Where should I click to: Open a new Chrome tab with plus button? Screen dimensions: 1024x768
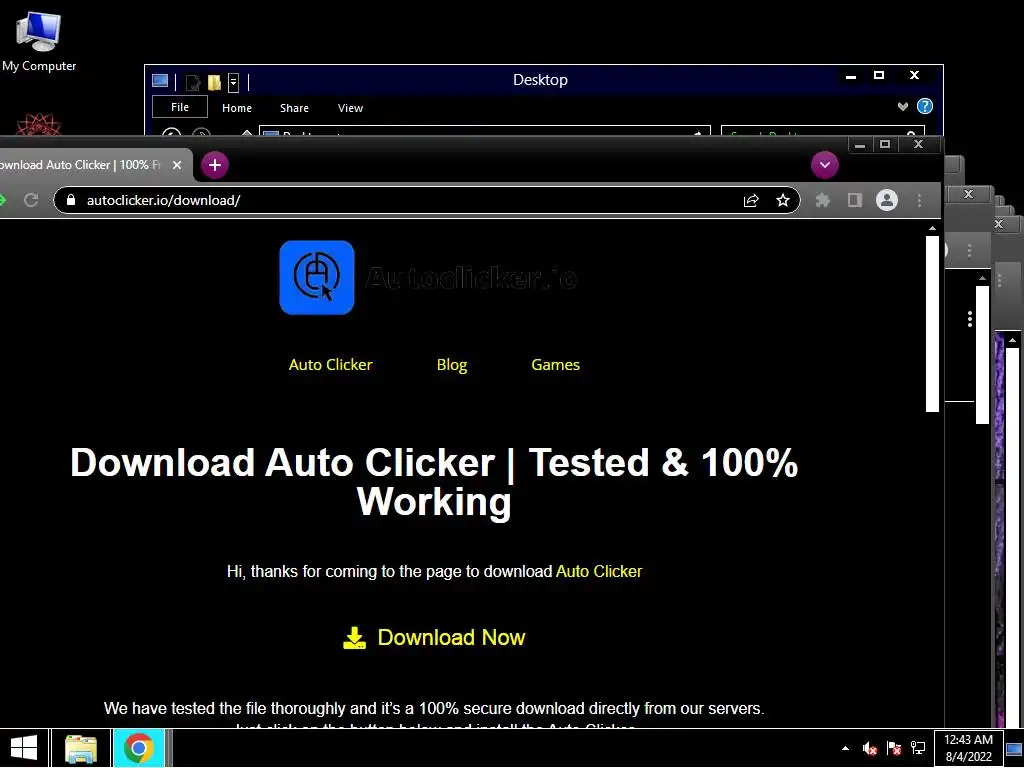(215, 165)
